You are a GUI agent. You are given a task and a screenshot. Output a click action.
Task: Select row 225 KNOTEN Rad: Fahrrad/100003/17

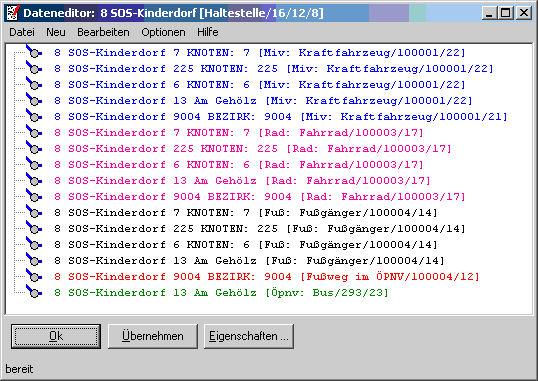(253, 149)
